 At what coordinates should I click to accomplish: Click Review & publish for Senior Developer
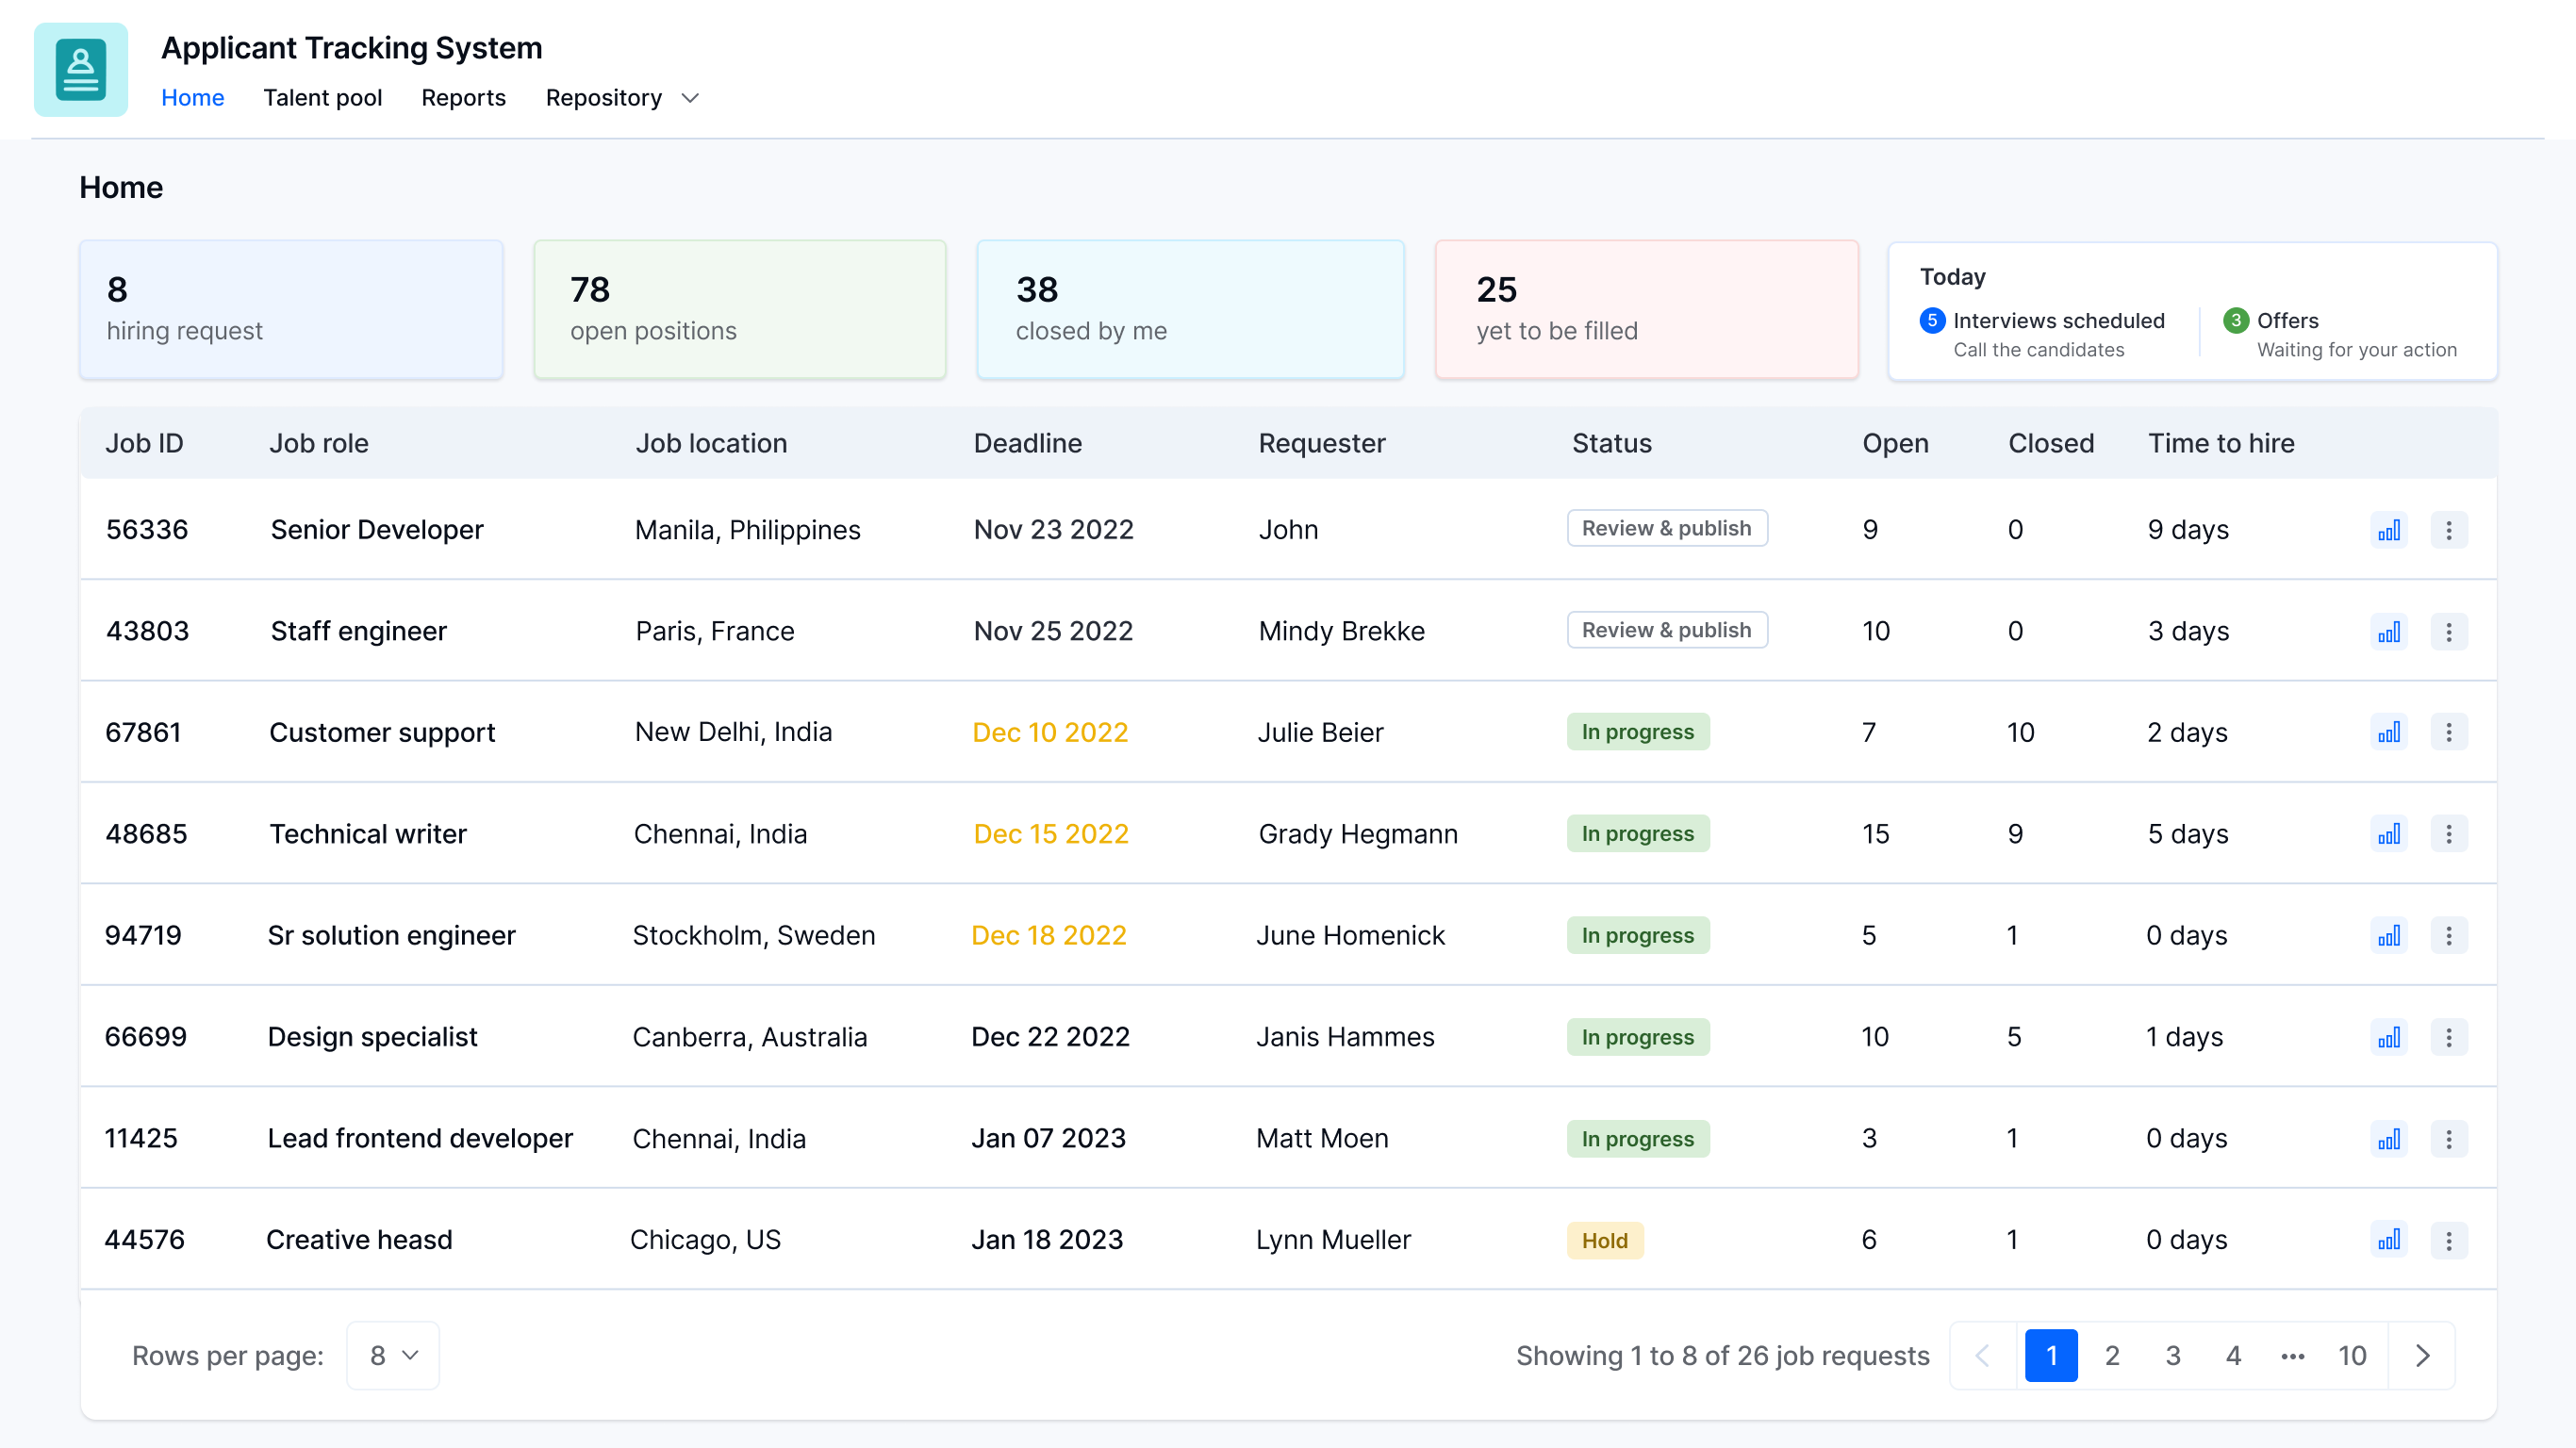[x=1667, y=528]
